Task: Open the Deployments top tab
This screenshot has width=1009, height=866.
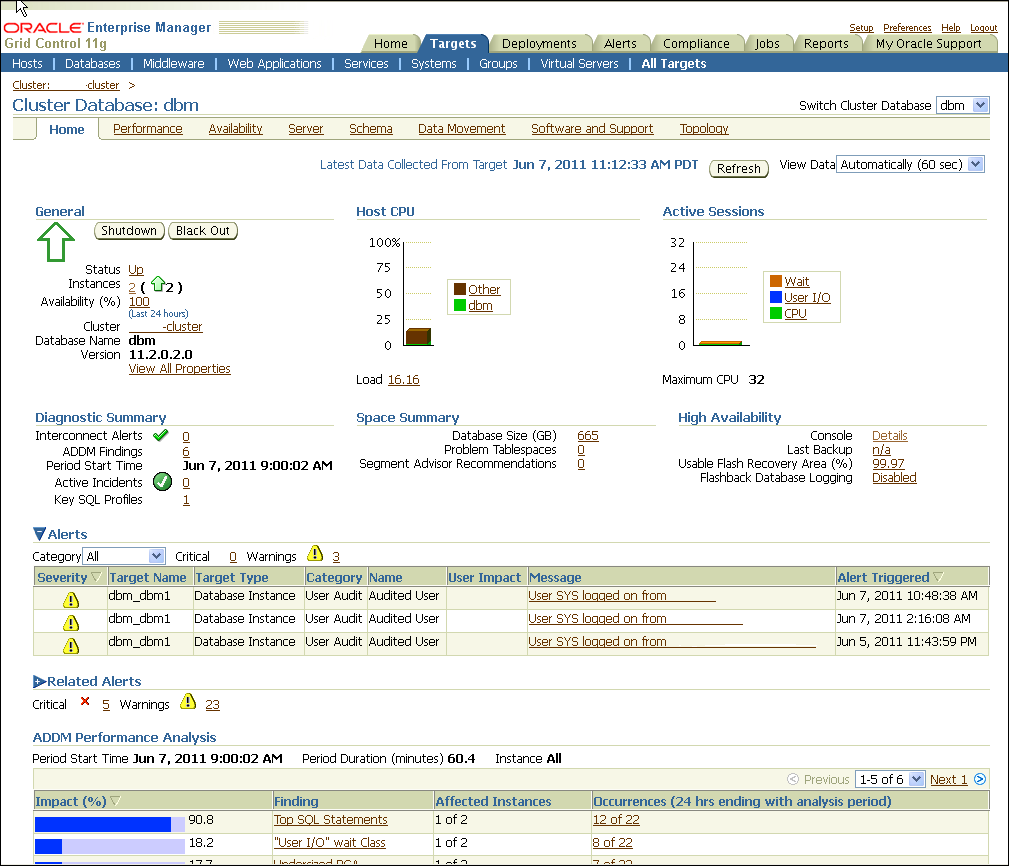Action: (x=539, y=44)
